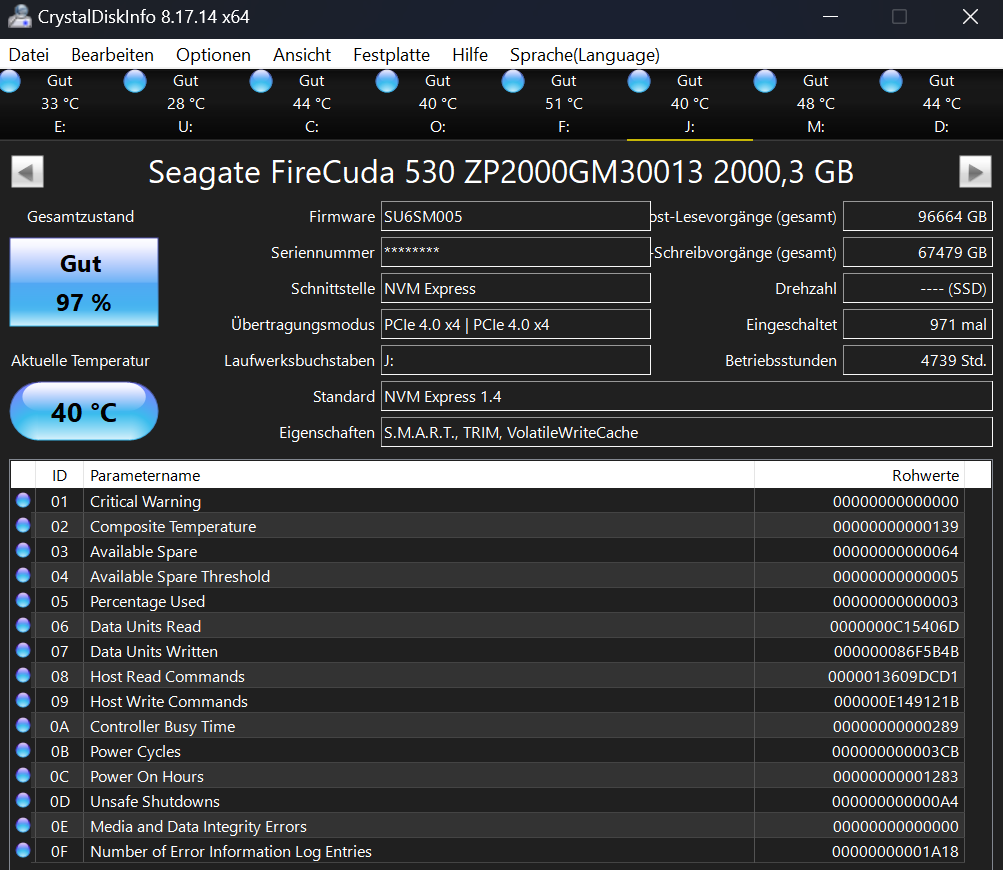Click the Firmware field SU6SM005
The height and width of the screenshot is (870, 1003).
click(516, 216)
